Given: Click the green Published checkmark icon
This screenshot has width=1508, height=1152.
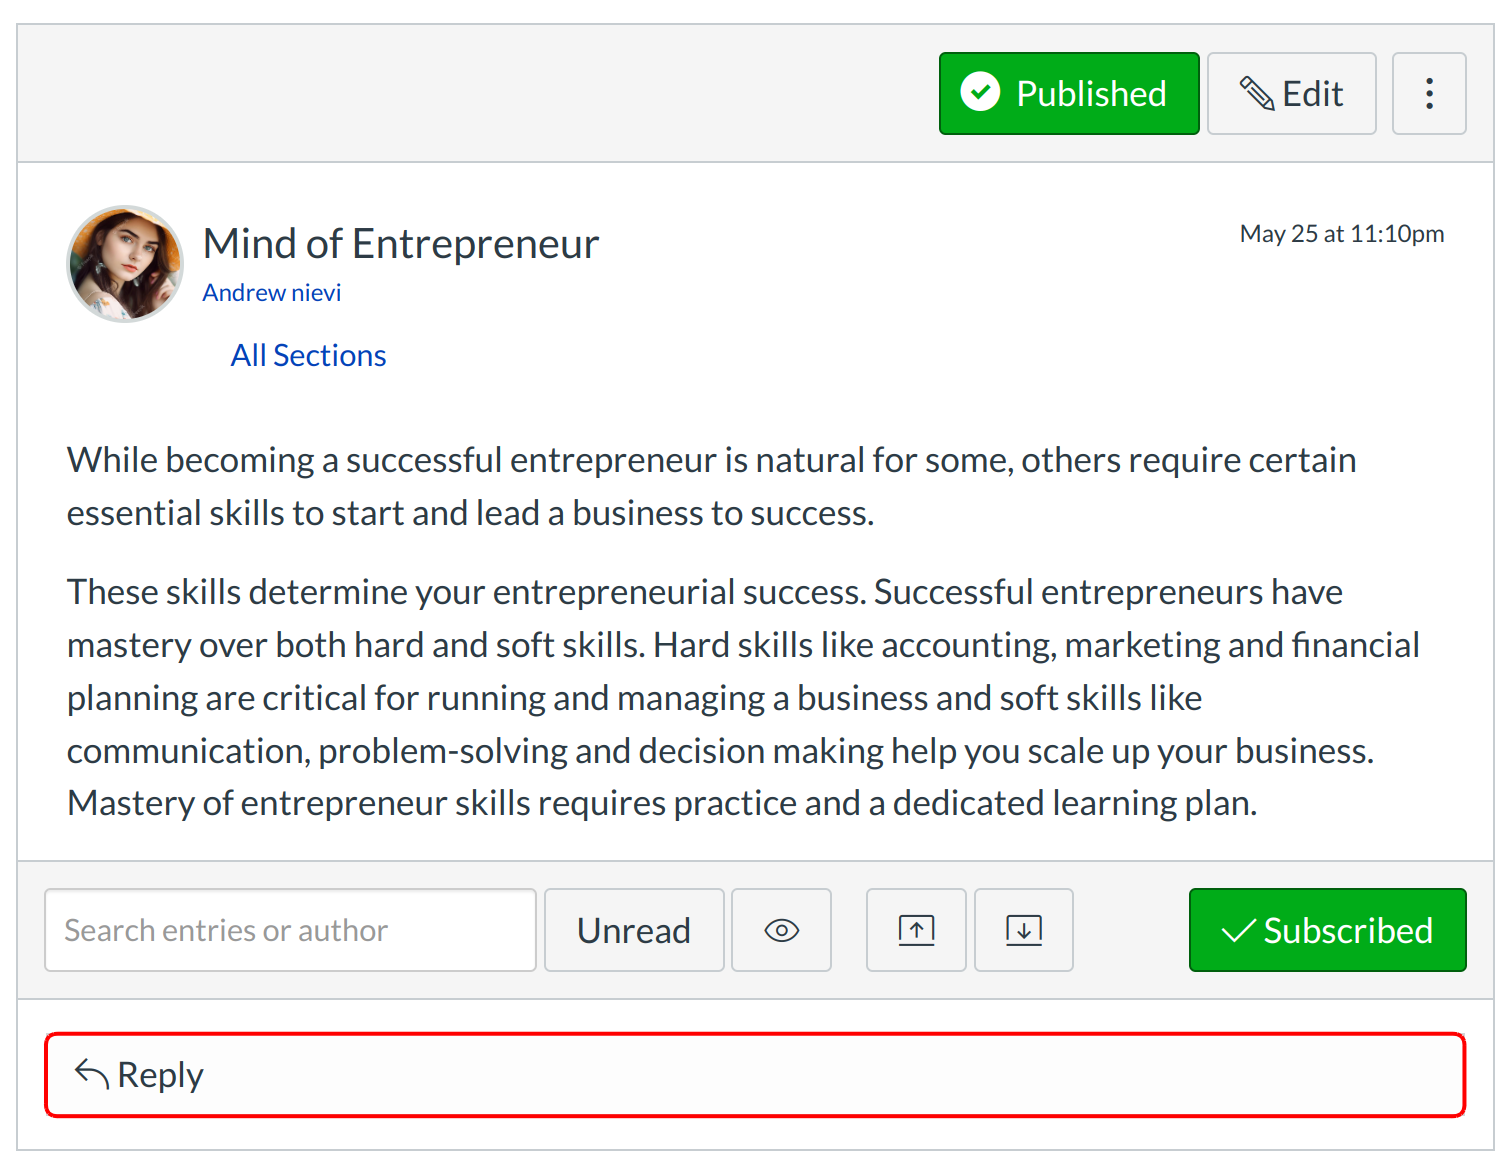Looking at the screenshot, I should tap(980, 92).
